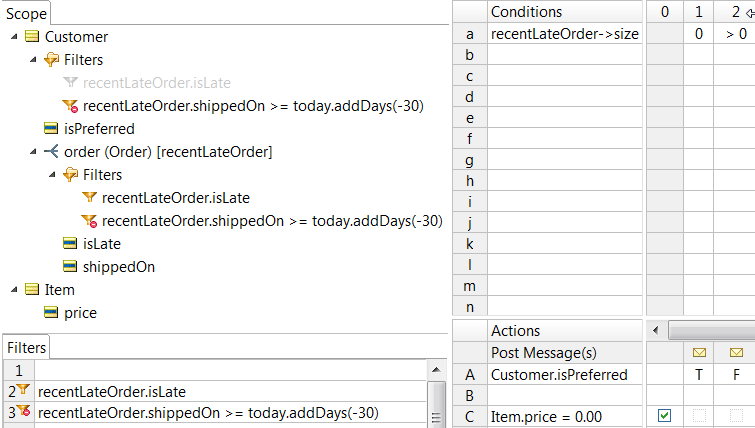Click the empty condition row b cell
755x428 pixels.
565,55
